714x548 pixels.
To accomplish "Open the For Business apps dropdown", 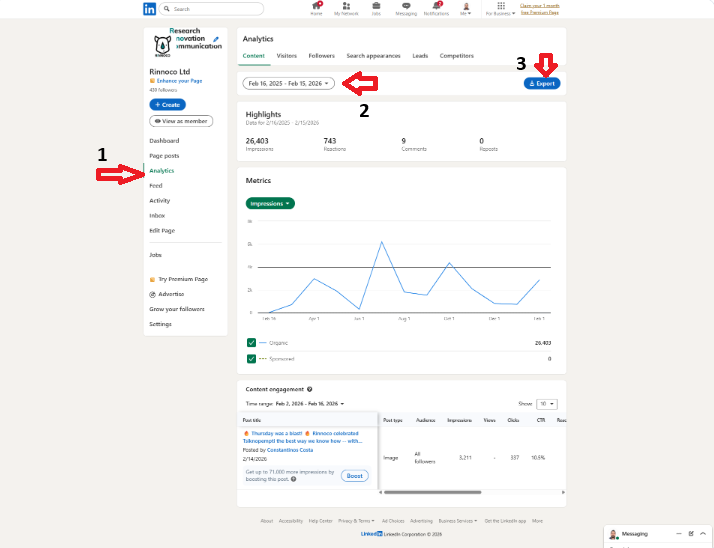I will [x=500, y=9].
